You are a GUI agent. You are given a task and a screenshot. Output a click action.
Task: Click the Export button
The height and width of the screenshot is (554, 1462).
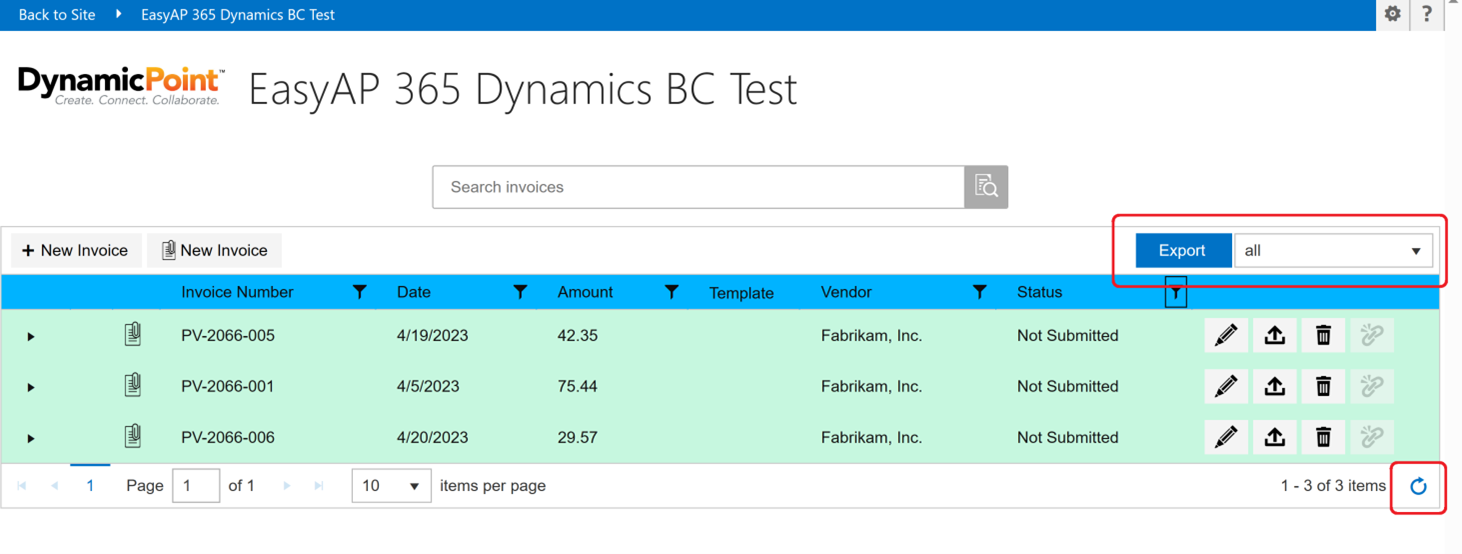tap(1182, 250)
